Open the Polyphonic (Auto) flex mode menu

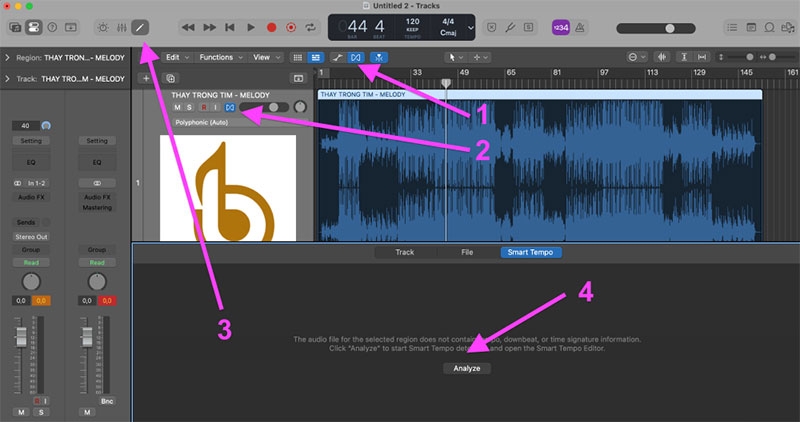[202, 122]
